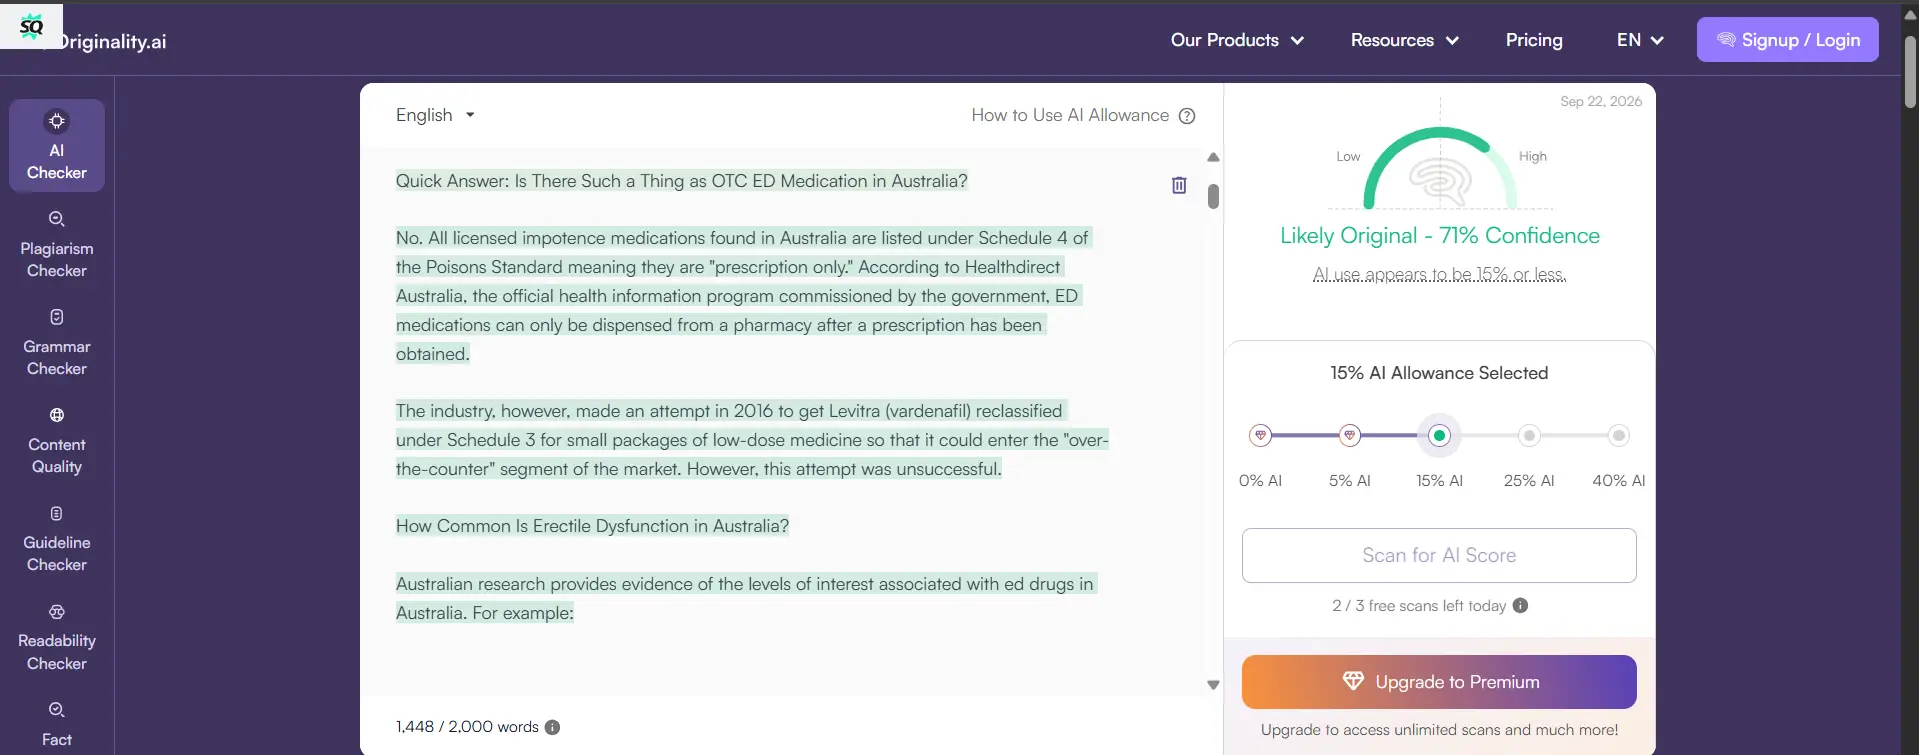Click the trash icon to delete text
This screenshot has width=1919, height=755.
(x=1179, y=185)
